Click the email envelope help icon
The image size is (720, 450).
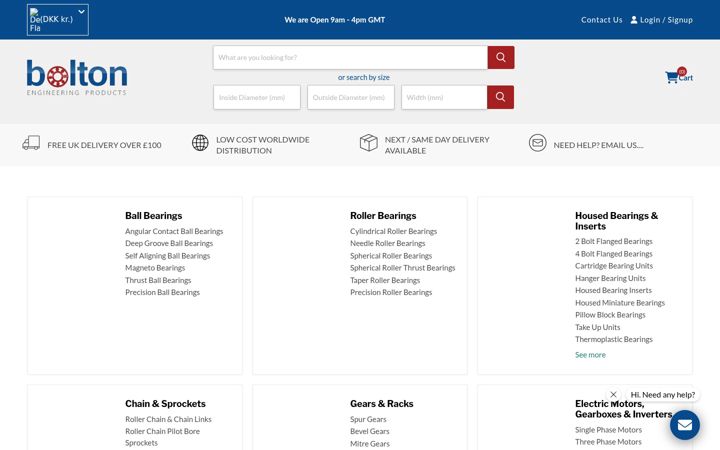point(537,143)
